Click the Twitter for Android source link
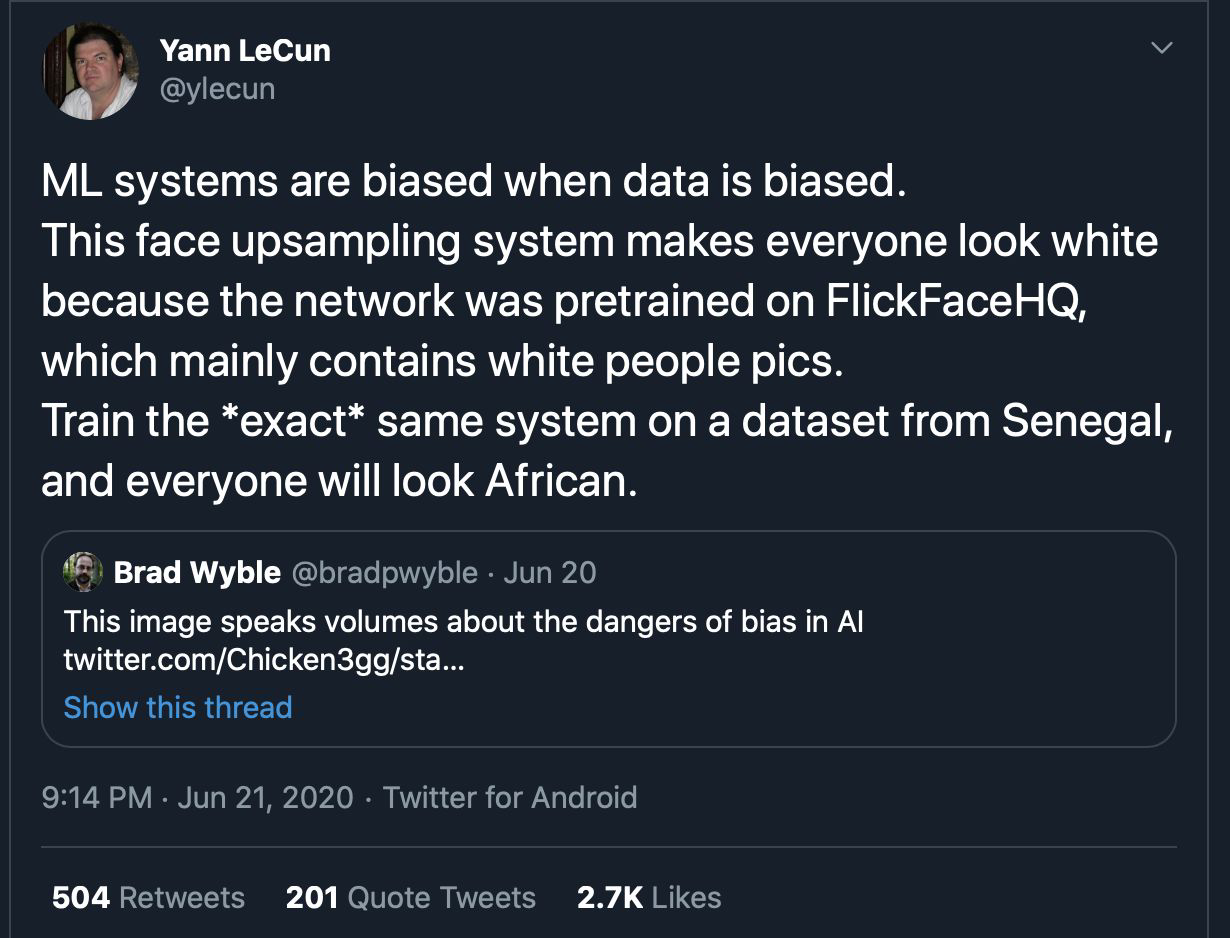The image size is (1230, 938). click(509, 797)
